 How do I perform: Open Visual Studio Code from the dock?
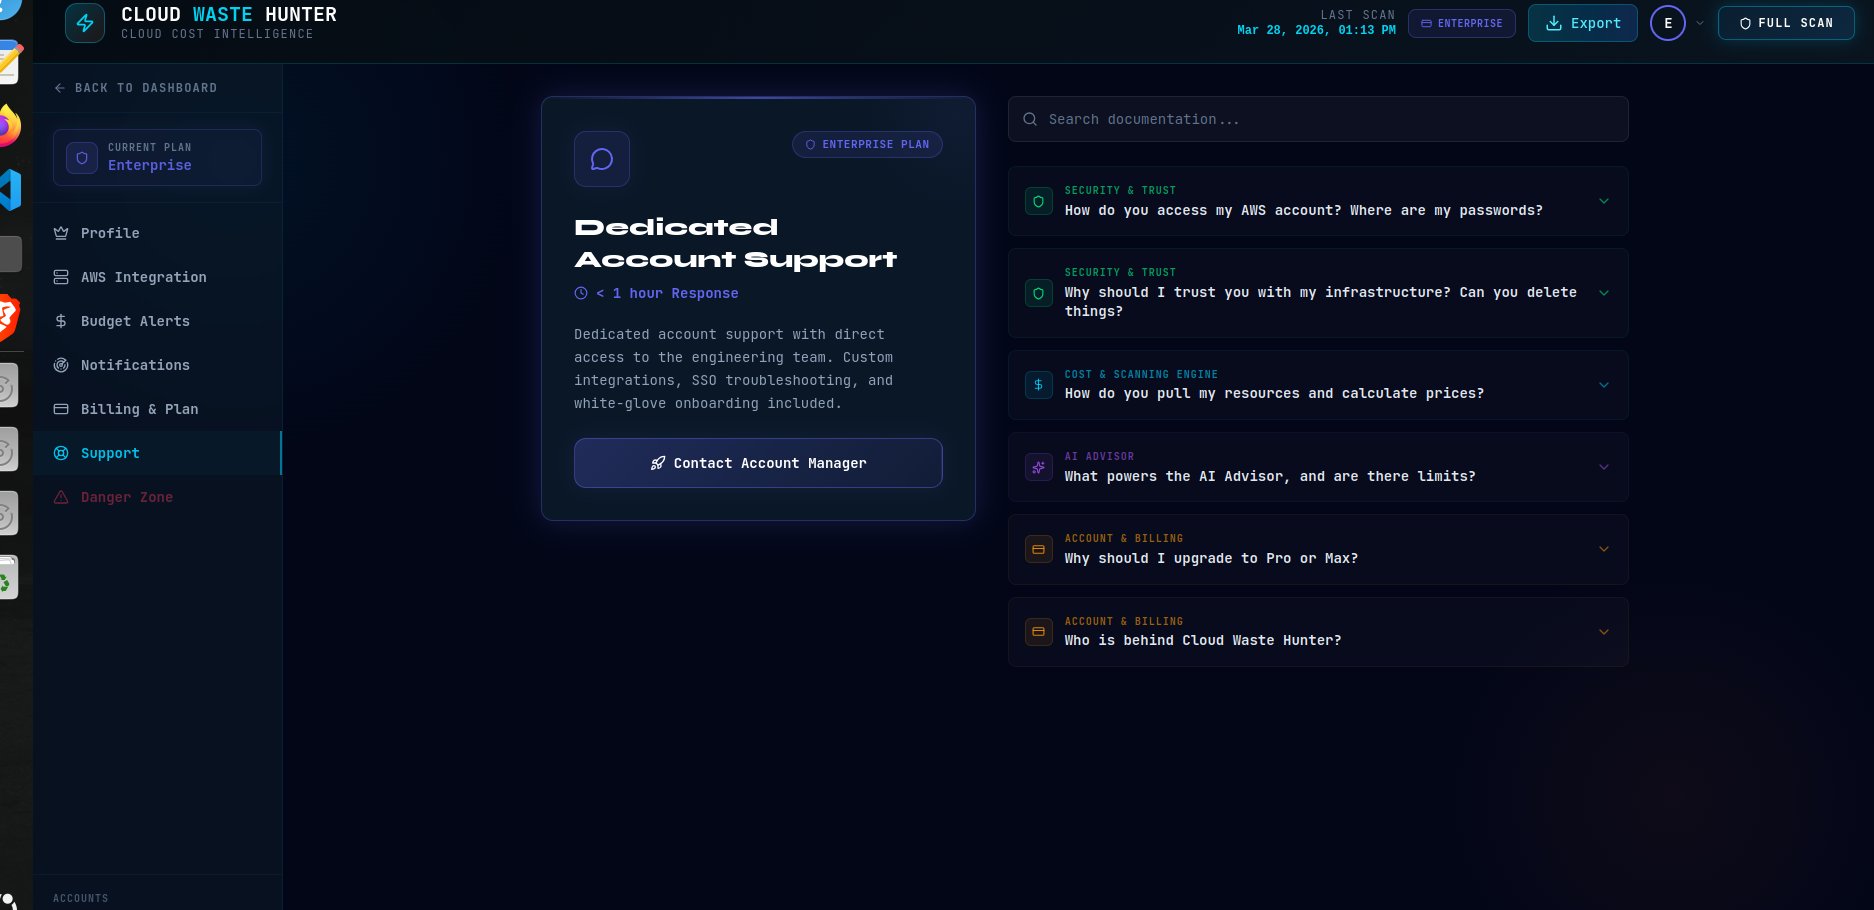[x=10, y=189]
